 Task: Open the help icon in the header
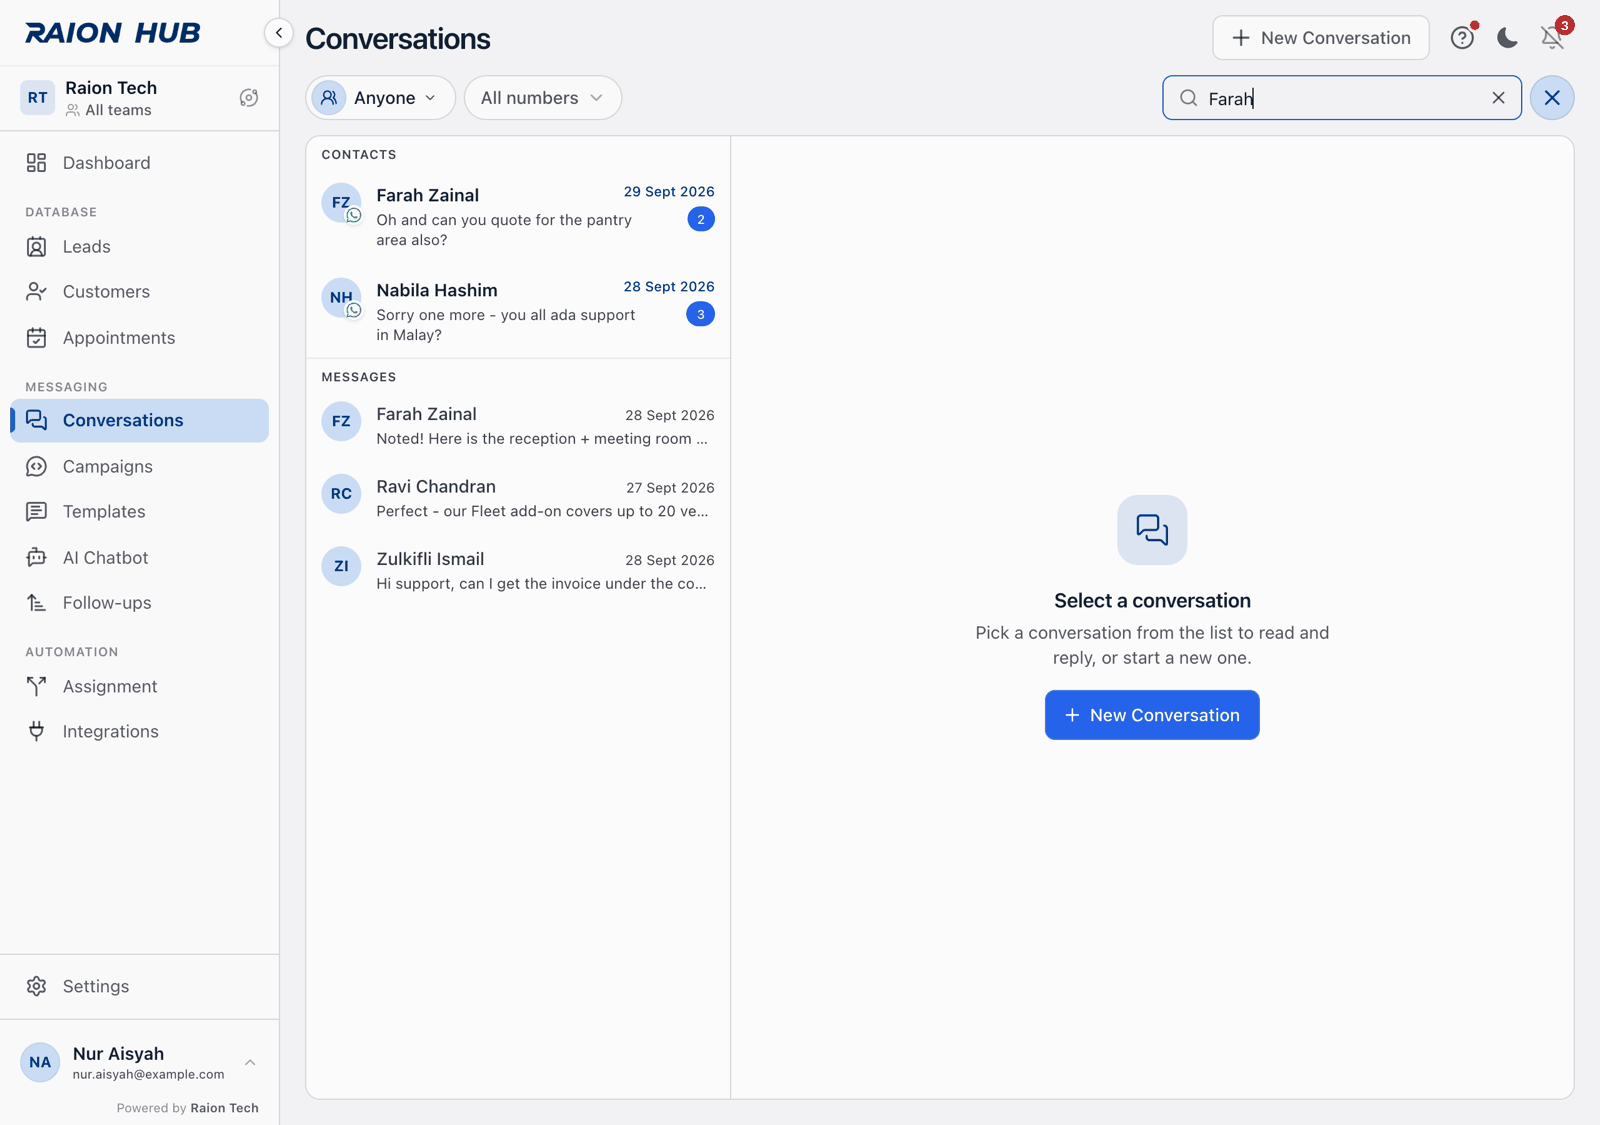coord(1462,38)
